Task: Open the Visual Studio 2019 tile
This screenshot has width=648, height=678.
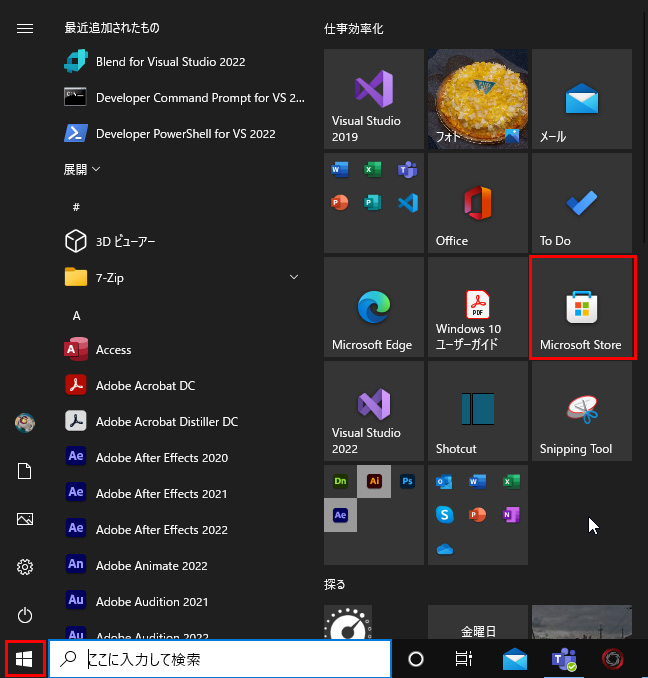Action: pos(373,99)
